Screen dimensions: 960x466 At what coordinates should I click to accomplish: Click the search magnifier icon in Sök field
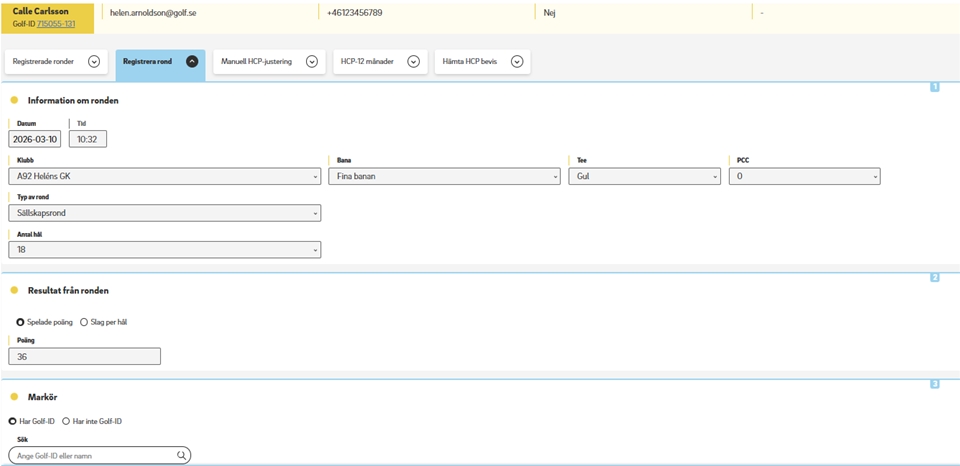(x=181, y=455)
